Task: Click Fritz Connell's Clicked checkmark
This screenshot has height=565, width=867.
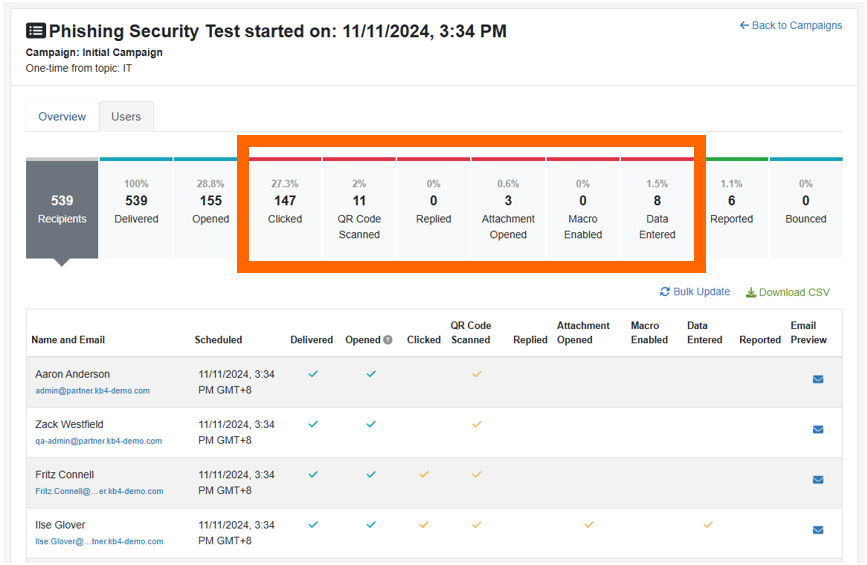Action: pyautogui.click(x=424, y=475)
